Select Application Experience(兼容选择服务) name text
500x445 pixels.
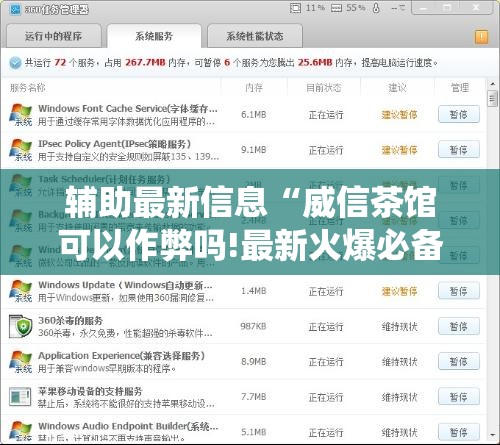click(121, 356)
